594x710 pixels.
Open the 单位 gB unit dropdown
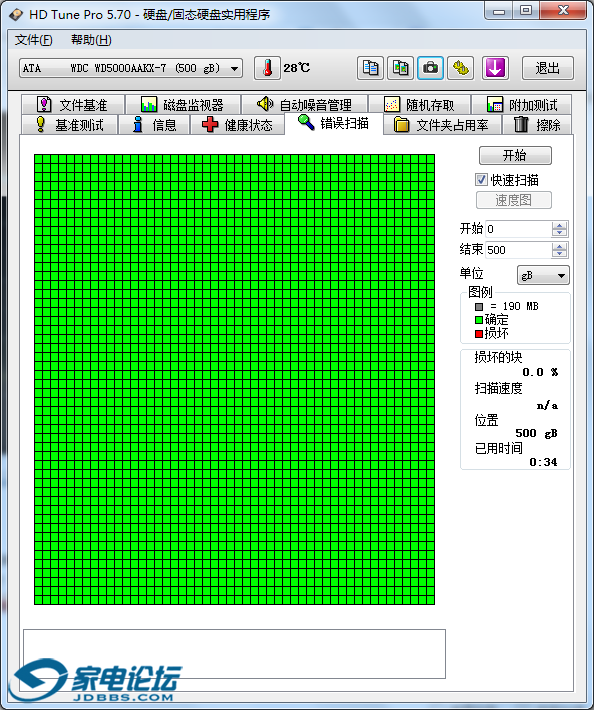(x=543, y=275)
